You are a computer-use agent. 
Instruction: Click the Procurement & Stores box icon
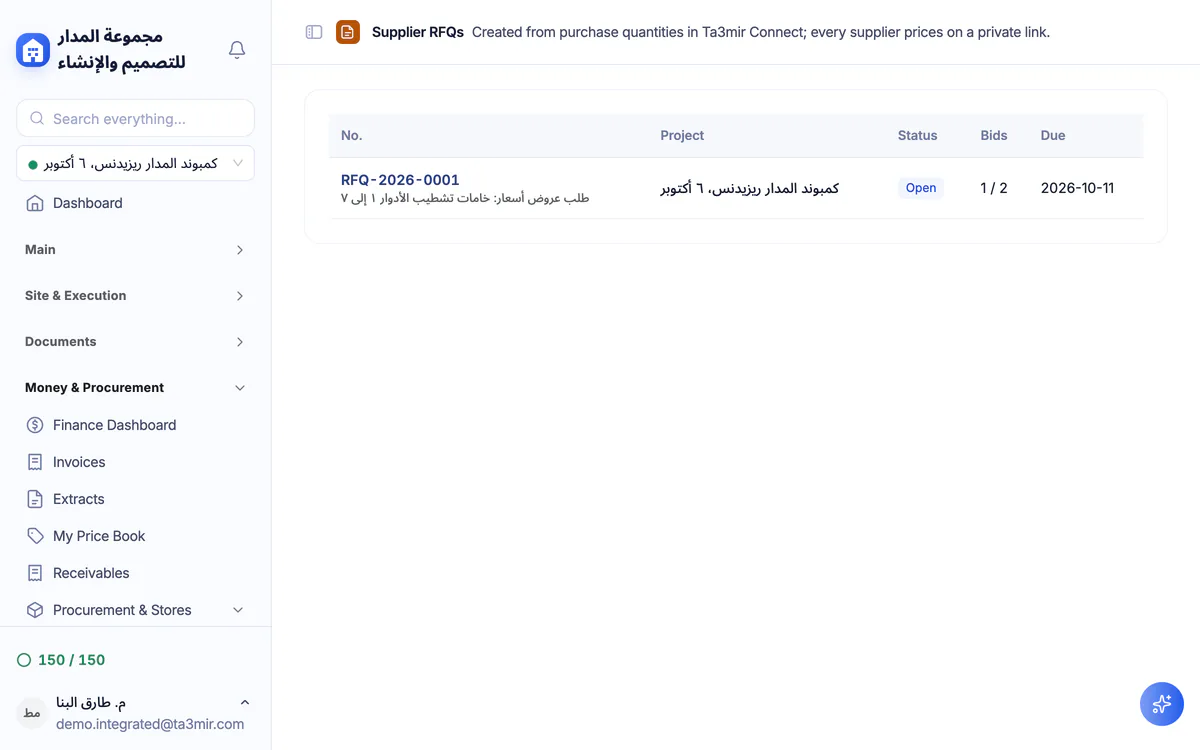point(35,610)
